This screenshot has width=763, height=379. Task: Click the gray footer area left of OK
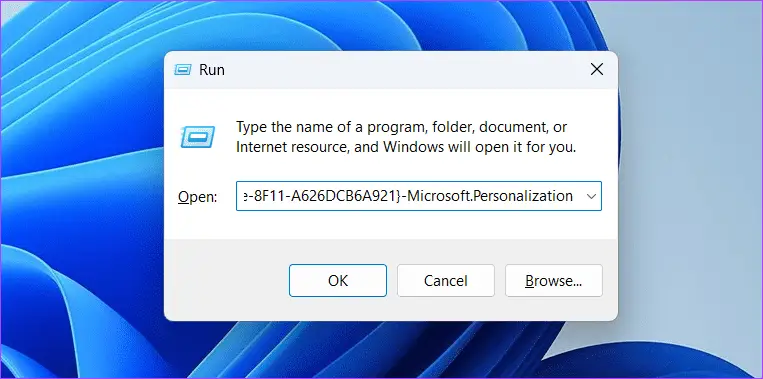[226, 281]
